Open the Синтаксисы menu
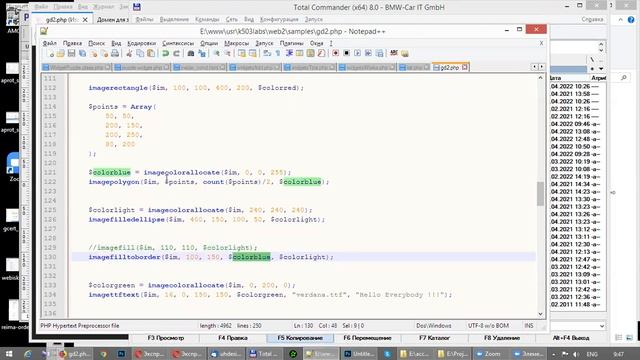This screenshot has height=360, width=640. [178, 43]
